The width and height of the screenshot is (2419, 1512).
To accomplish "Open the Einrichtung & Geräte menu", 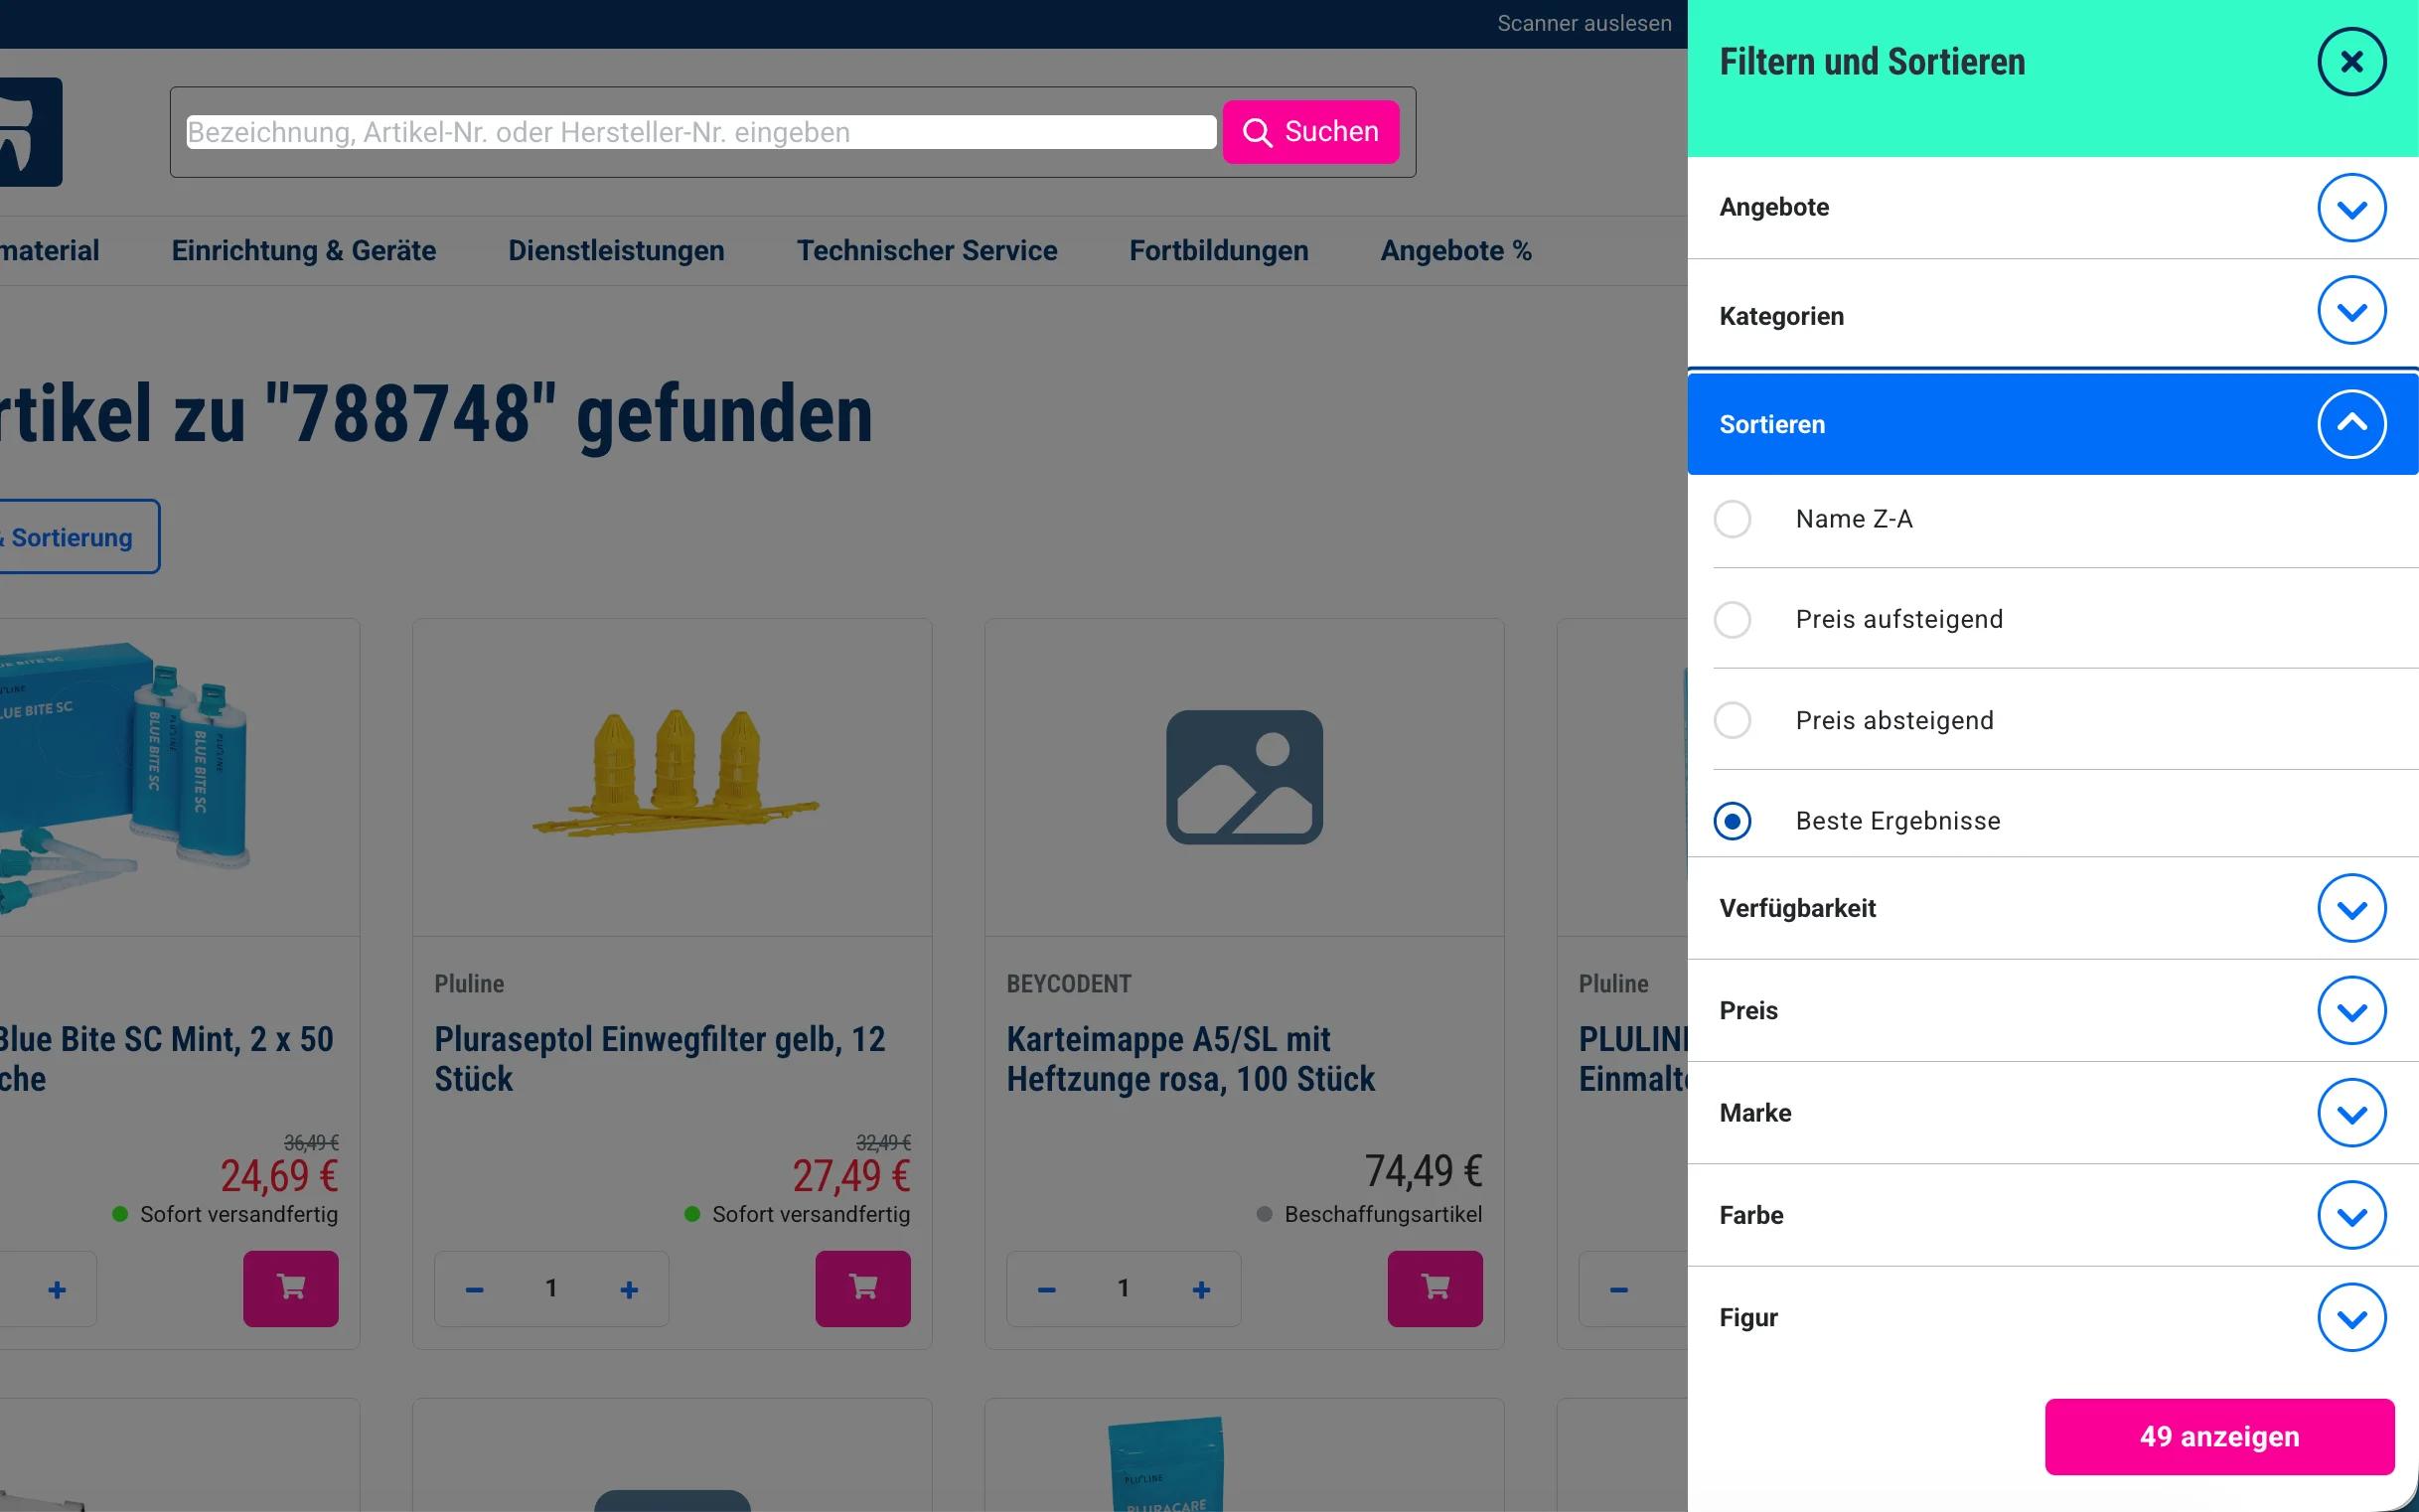I will coord(303,251).
